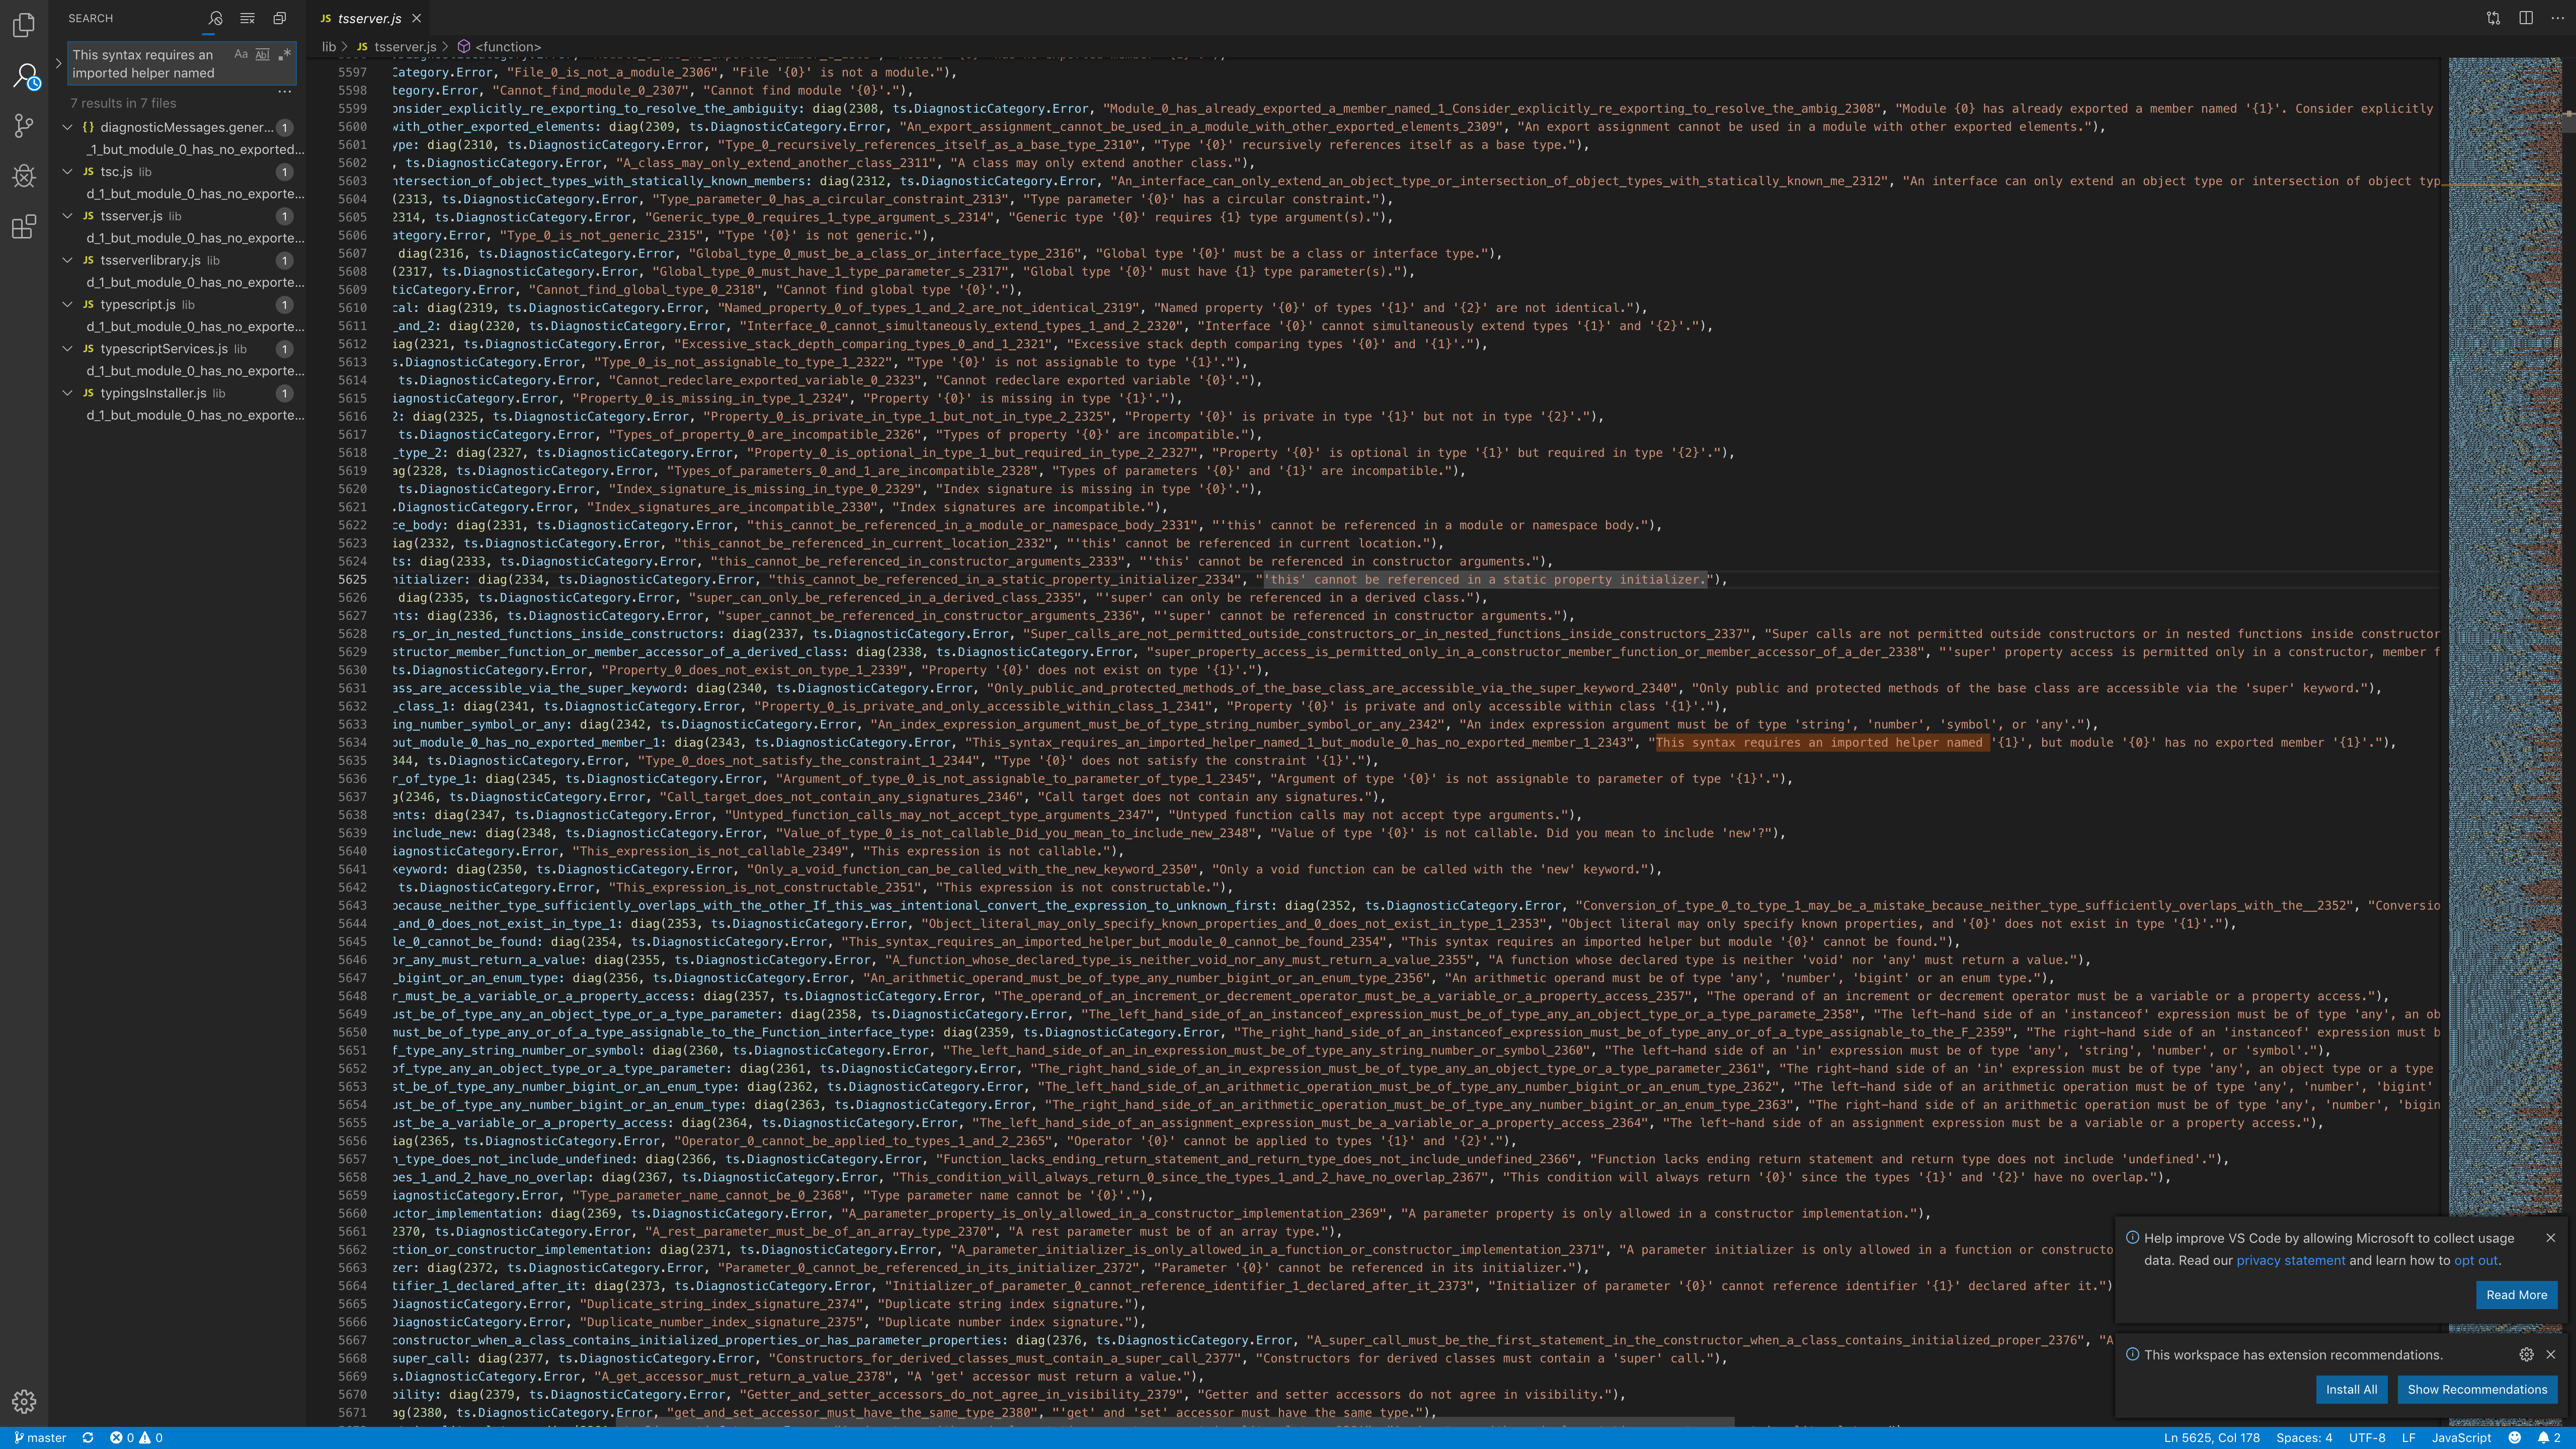2576x1449 pixels.
Task: Toggle match case in the search box
Action: (240, 54)
